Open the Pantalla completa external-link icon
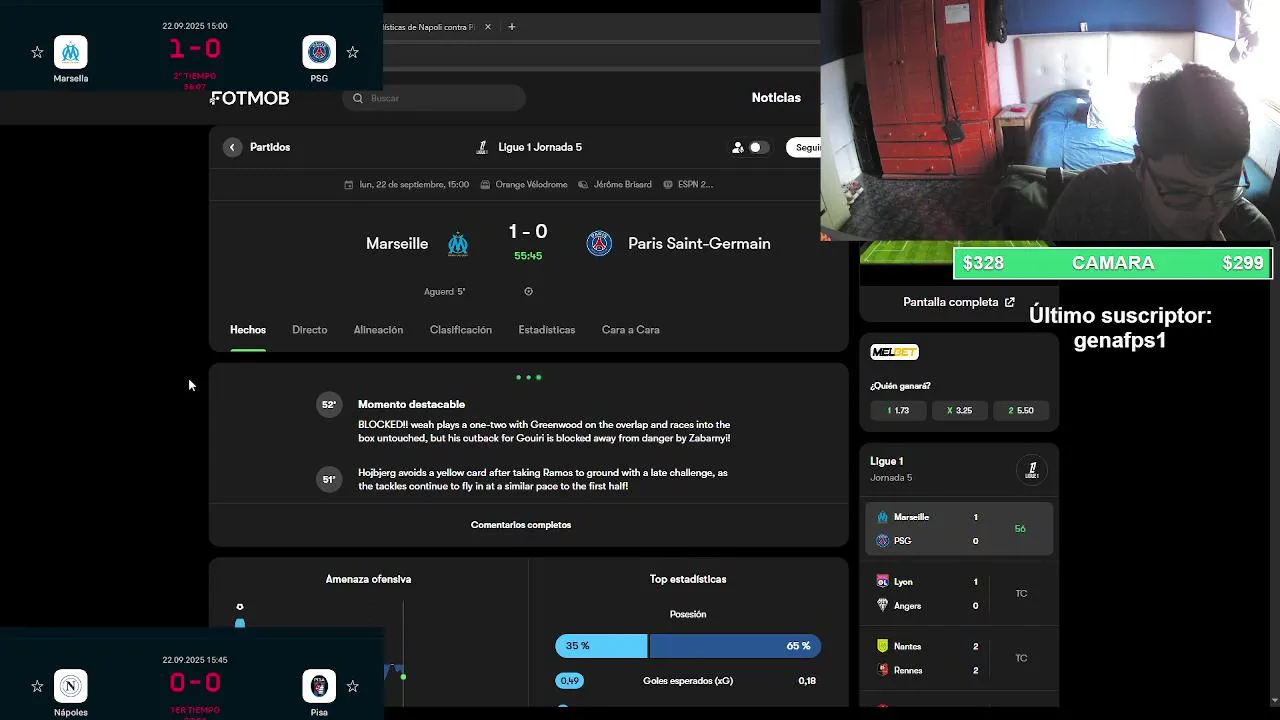 pyautogui.click(x=1010, y=302)
